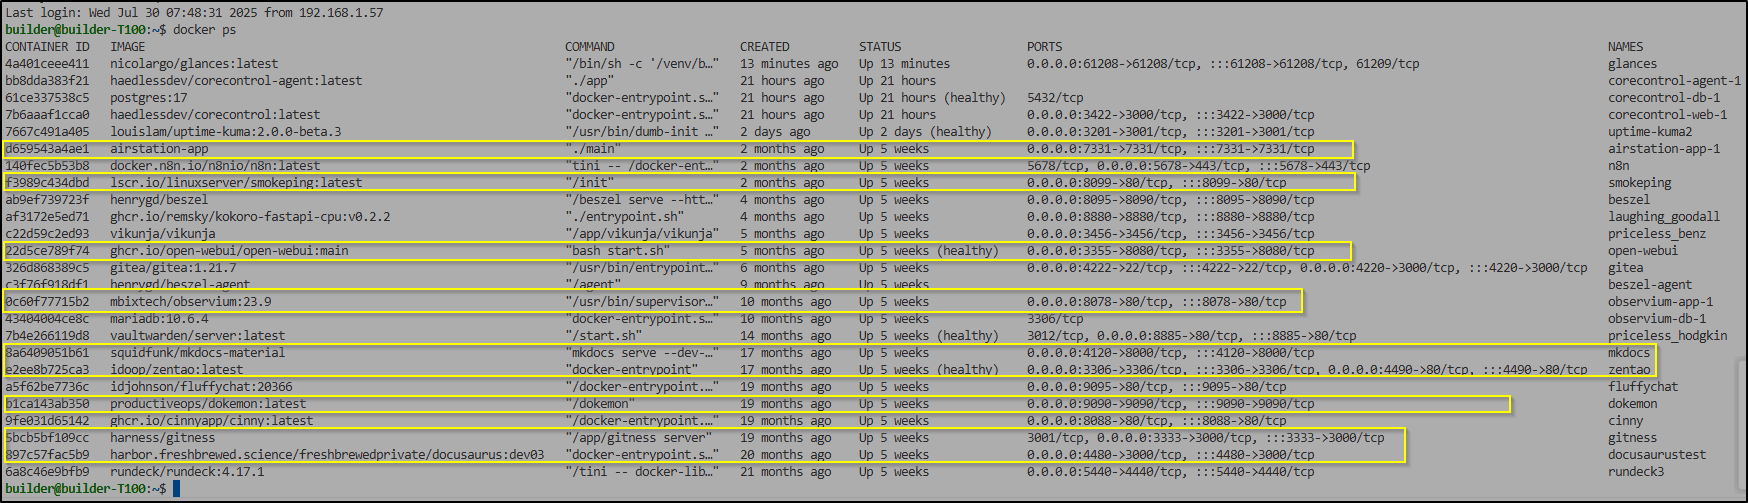1748x503 pixels.
Task: Select image ghcr.io/cinnyapp/cinny:latest
Action: [x=212, y=421]
